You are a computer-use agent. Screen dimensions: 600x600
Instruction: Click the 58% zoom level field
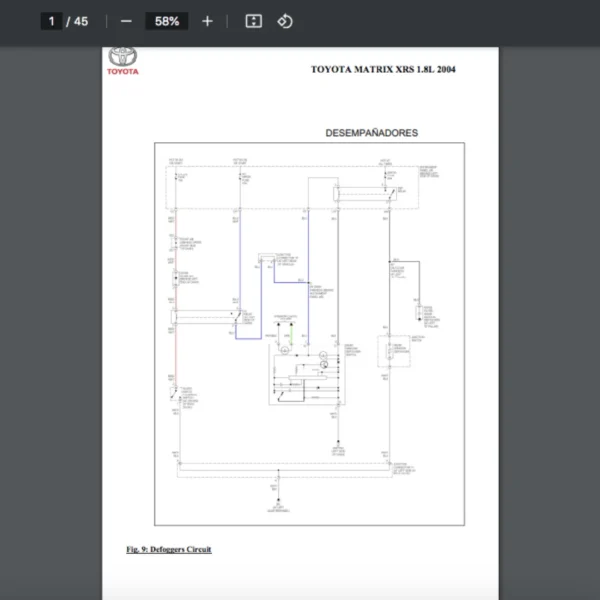click(x=167, y=21)
